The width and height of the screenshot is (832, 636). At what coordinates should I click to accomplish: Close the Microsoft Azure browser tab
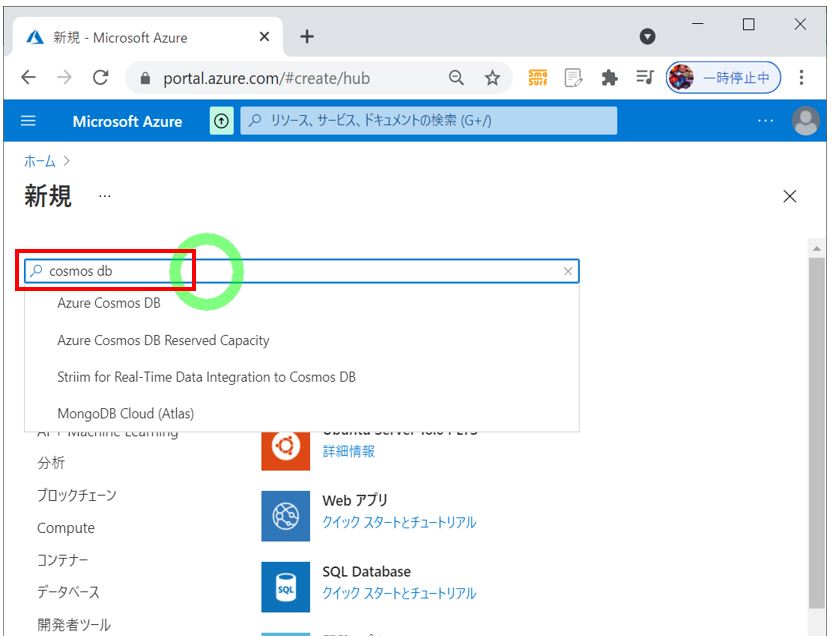click(264, 37)
